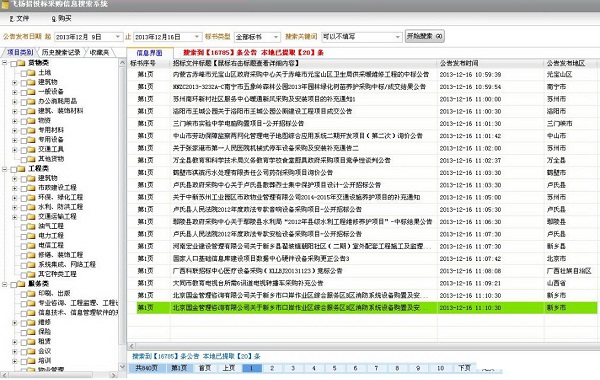Click the app icon in the title bar
Image resolution: width=600 pixels, height=380 pixels.
tap(5, 4)
